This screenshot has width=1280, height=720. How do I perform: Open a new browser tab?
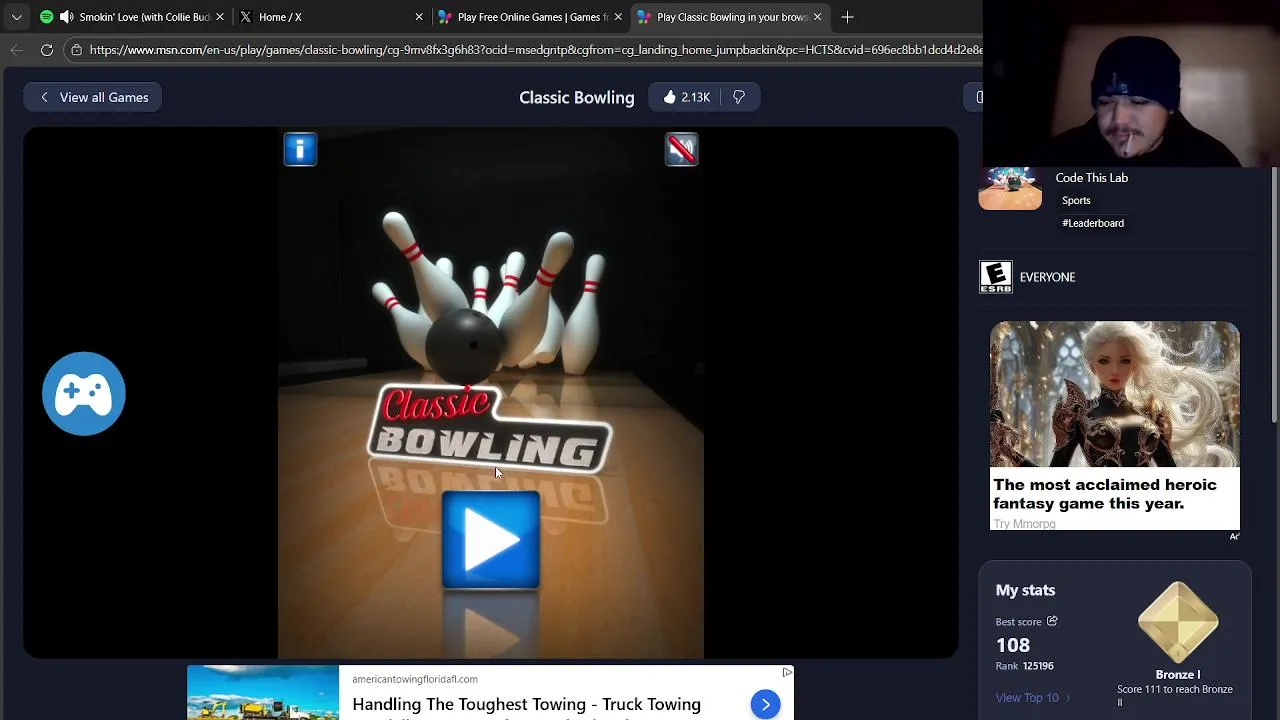tap(847, 17)
